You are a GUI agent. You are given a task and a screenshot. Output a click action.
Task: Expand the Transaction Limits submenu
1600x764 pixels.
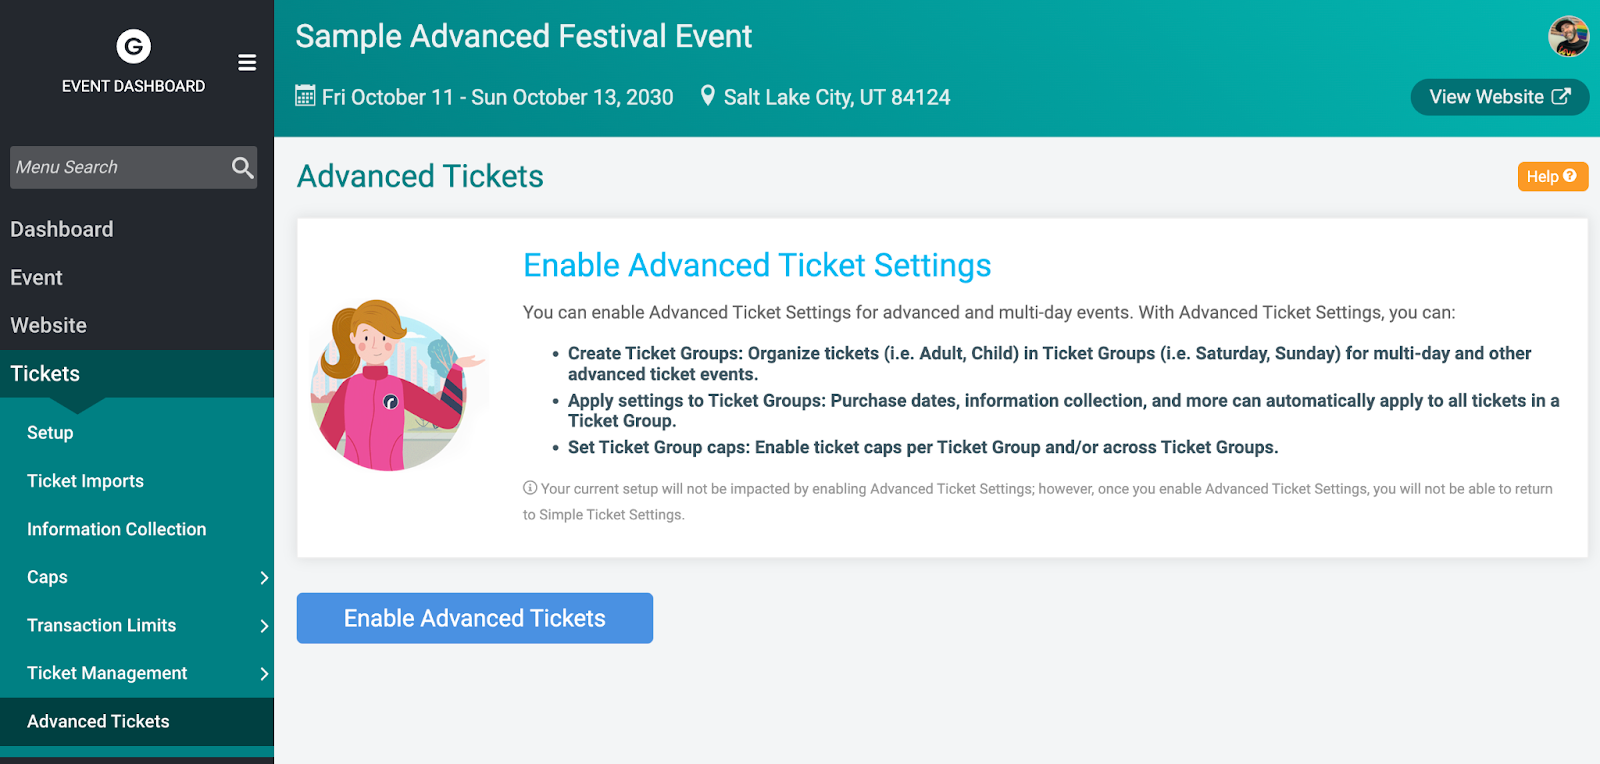click(x=263, y=625)
